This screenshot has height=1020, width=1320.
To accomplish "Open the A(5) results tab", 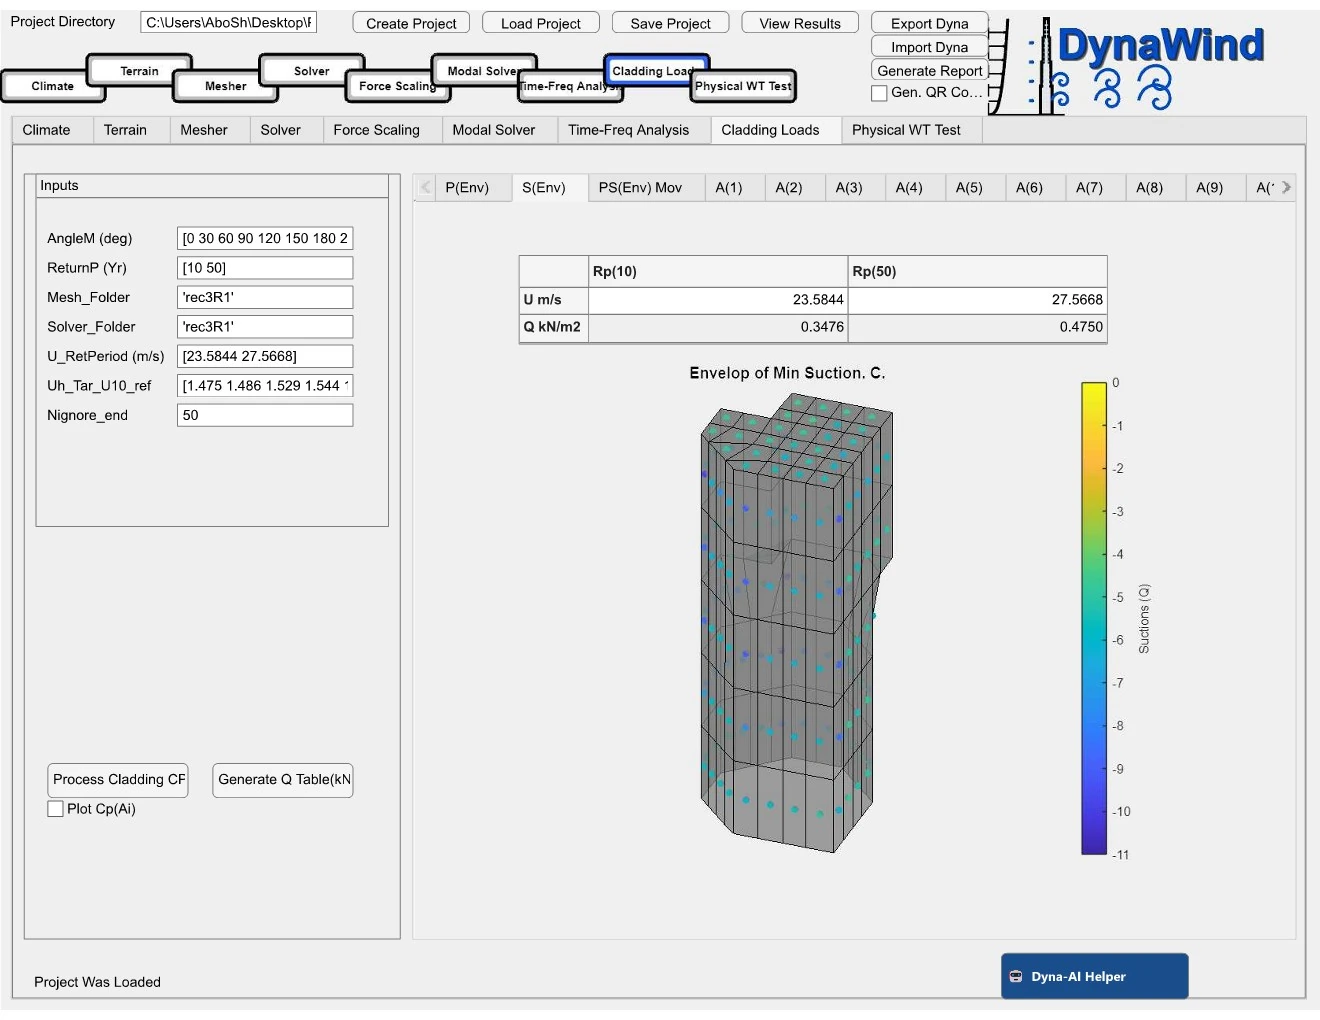I will [974, 187].
